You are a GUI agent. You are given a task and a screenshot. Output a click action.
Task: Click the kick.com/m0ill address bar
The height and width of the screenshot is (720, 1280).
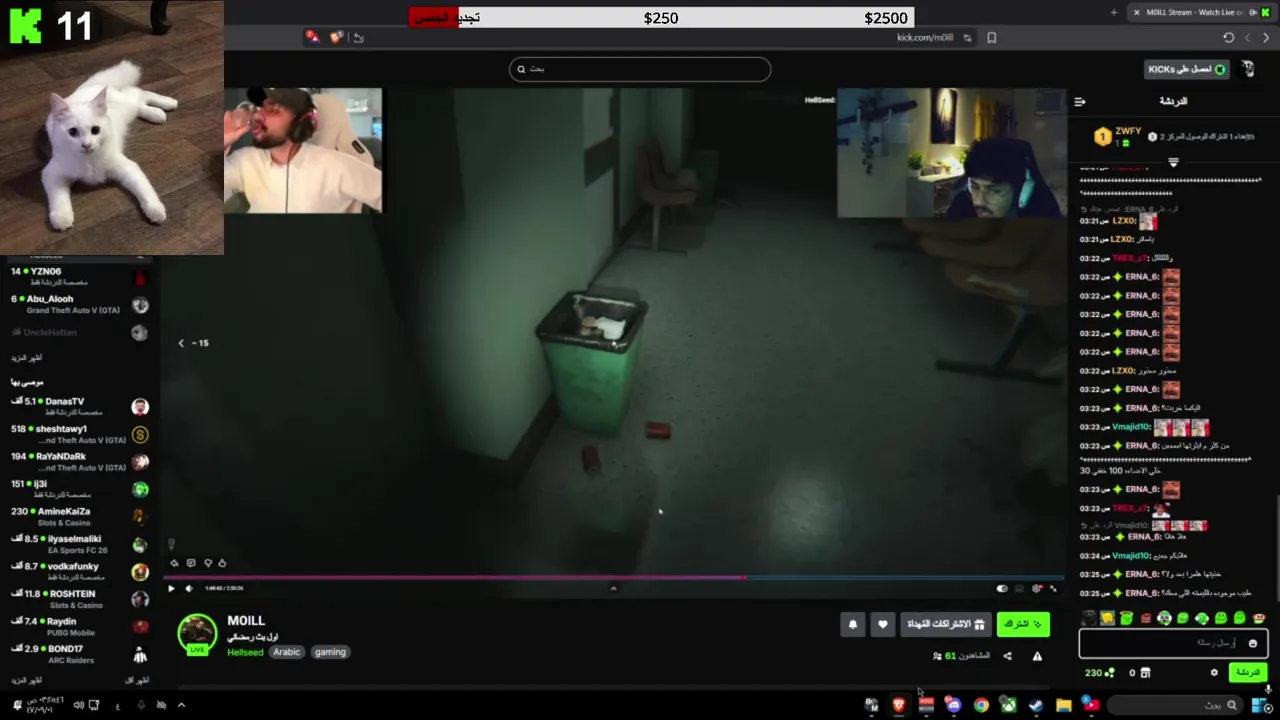925,38
